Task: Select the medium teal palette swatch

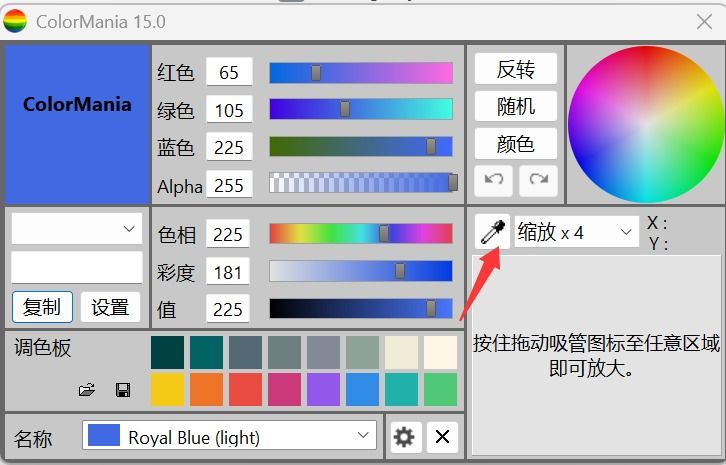Action: [x=207, y=352]
